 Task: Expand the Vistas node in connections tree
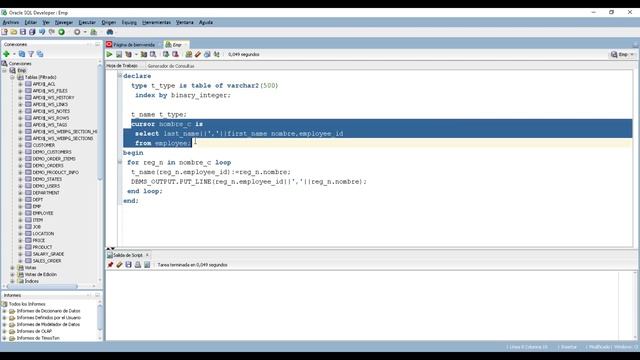tap(12, 268)
